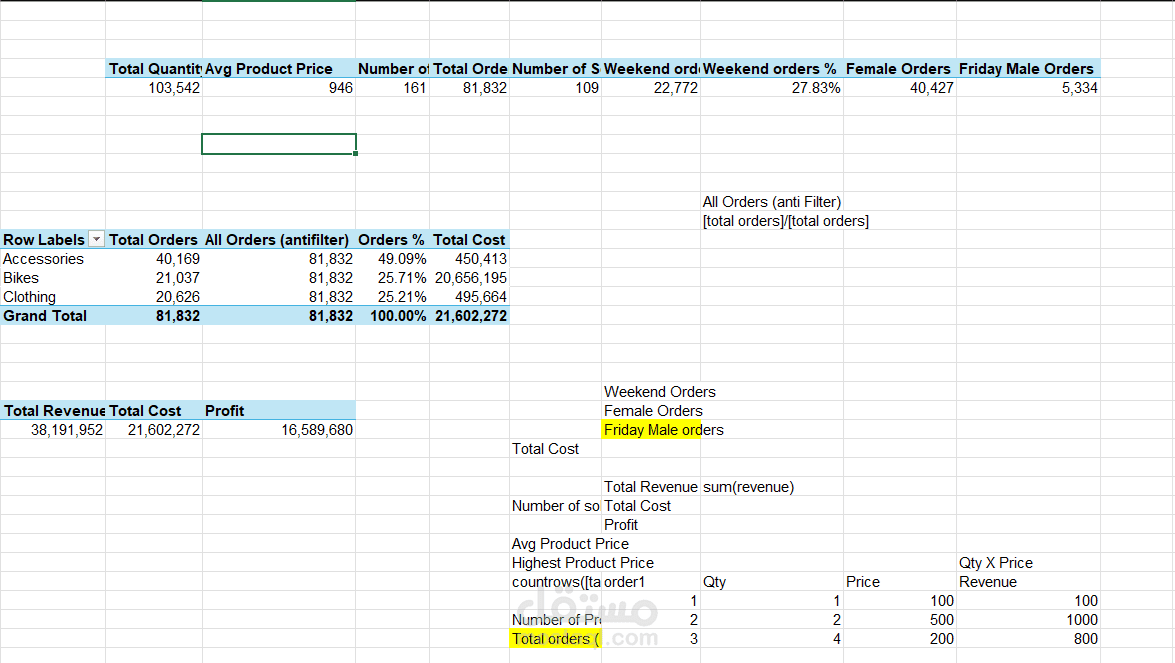The image size is (1175, 663).
Task: Select the 25.71% Bikes orders percentage
Action: [x=392, y=278]
